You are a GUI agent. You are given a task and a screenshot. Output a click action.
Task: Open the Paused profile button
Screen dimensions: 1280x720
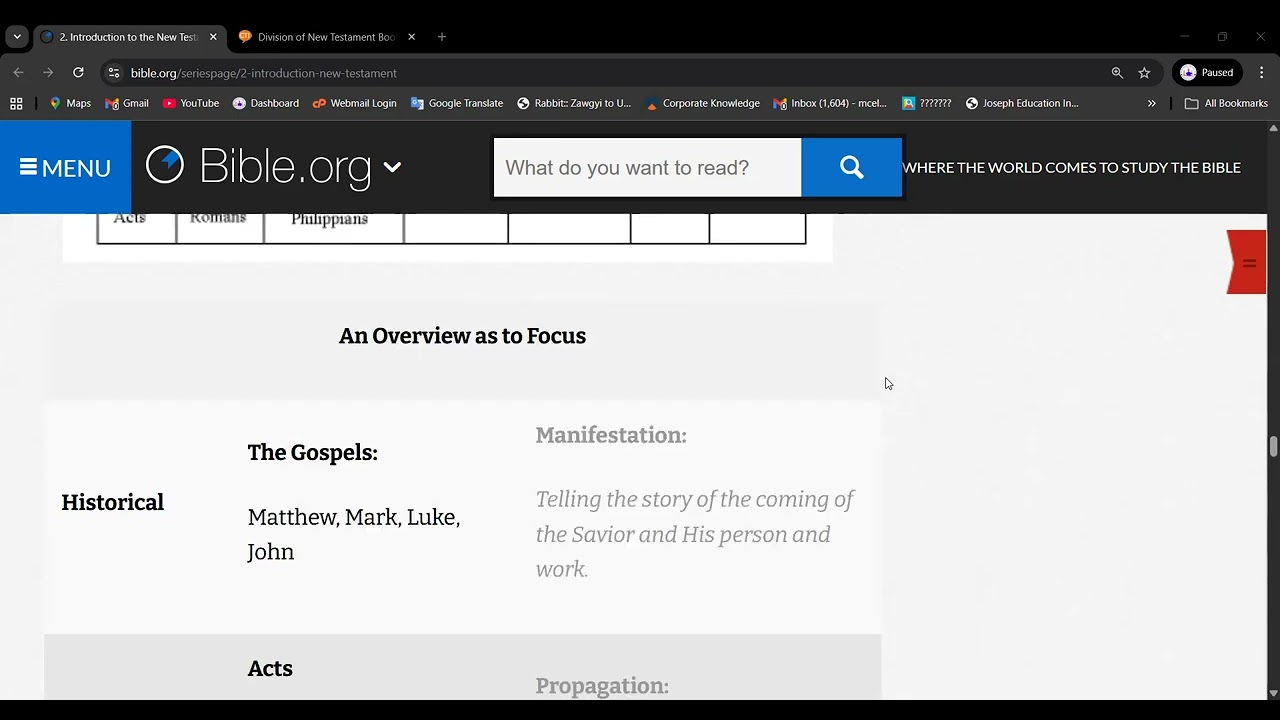(1207, 72)
